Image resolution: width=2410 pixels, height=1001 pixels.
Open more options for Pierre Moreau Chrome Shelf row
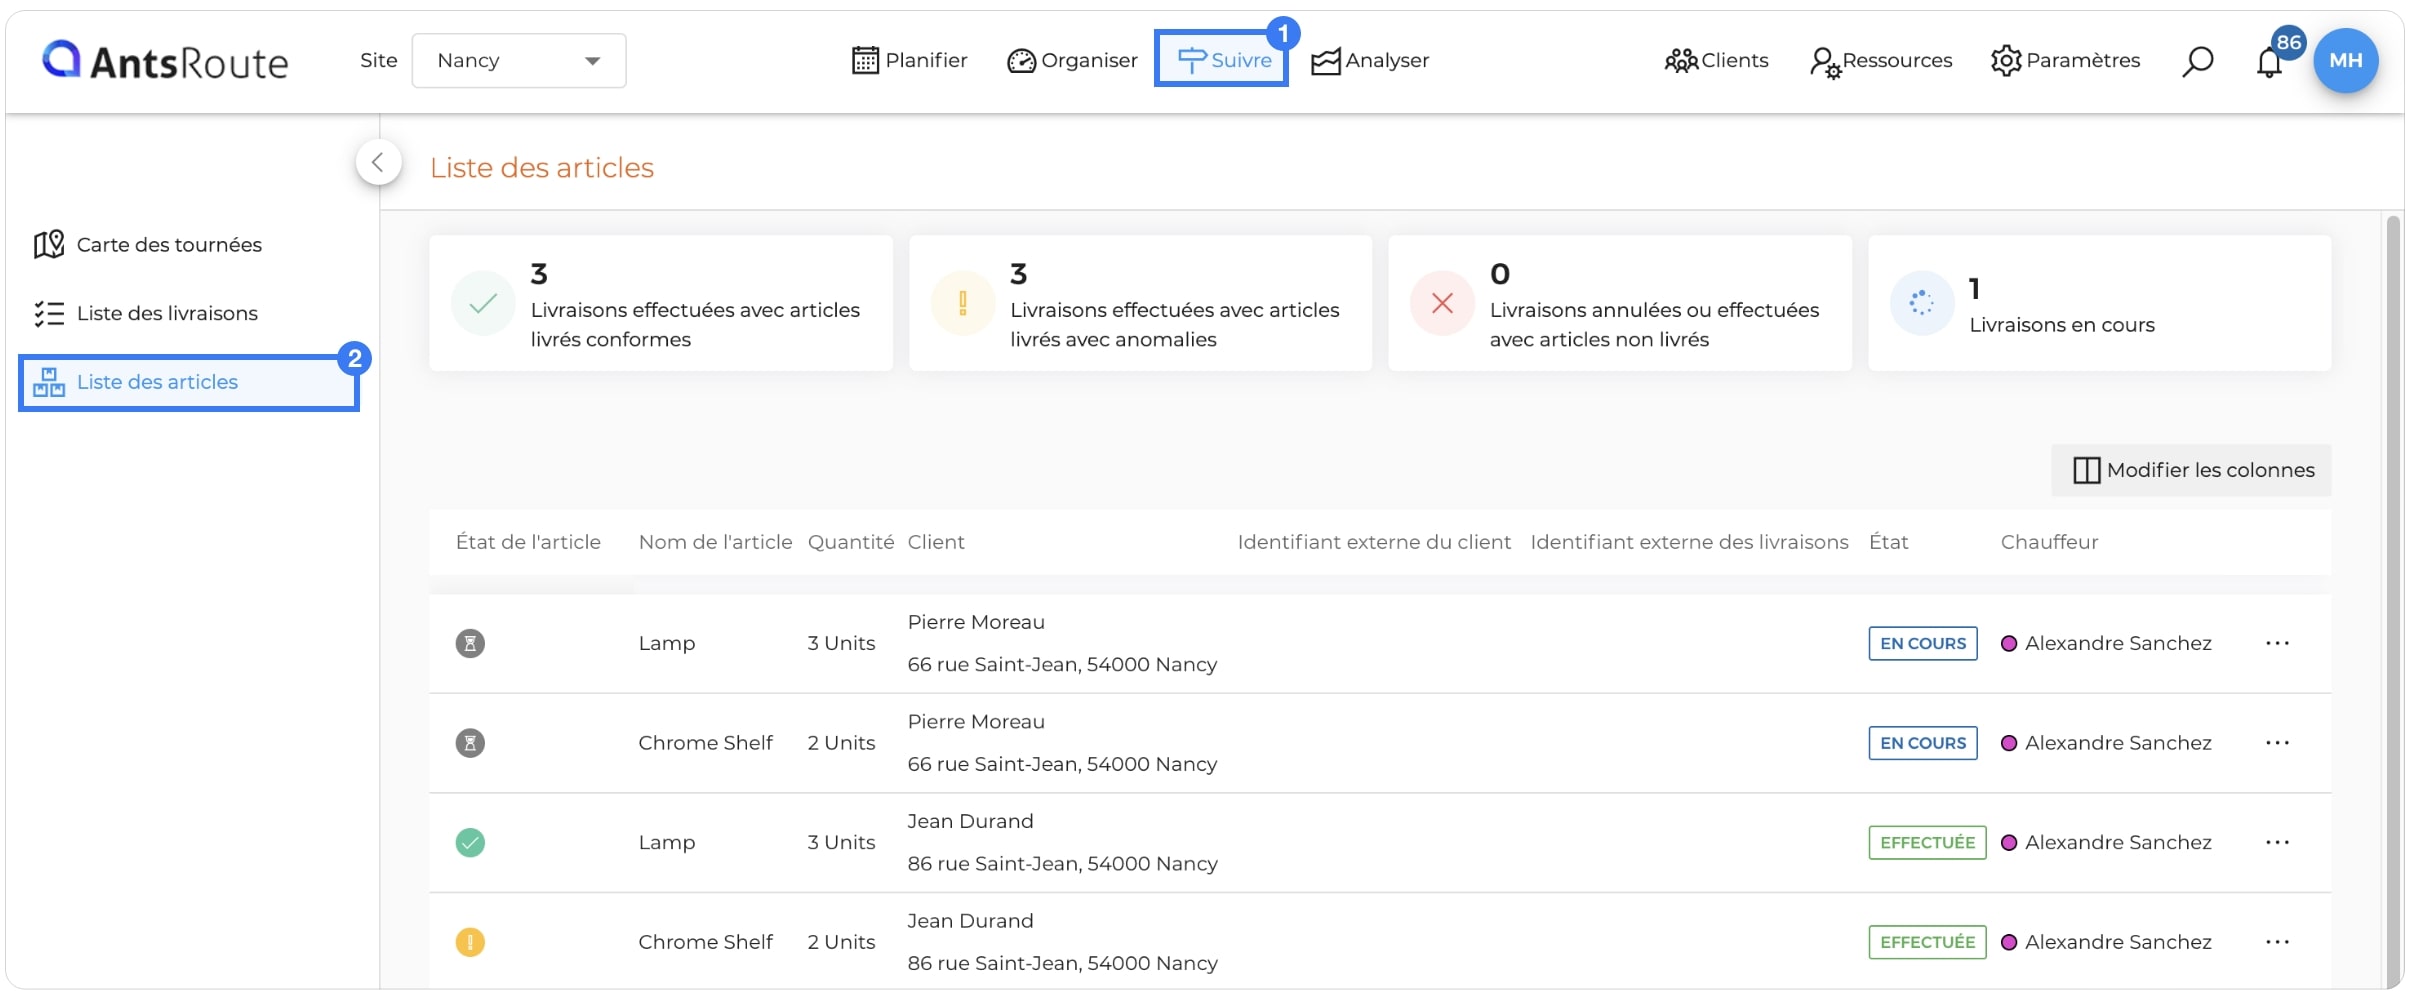(2277, 743)
